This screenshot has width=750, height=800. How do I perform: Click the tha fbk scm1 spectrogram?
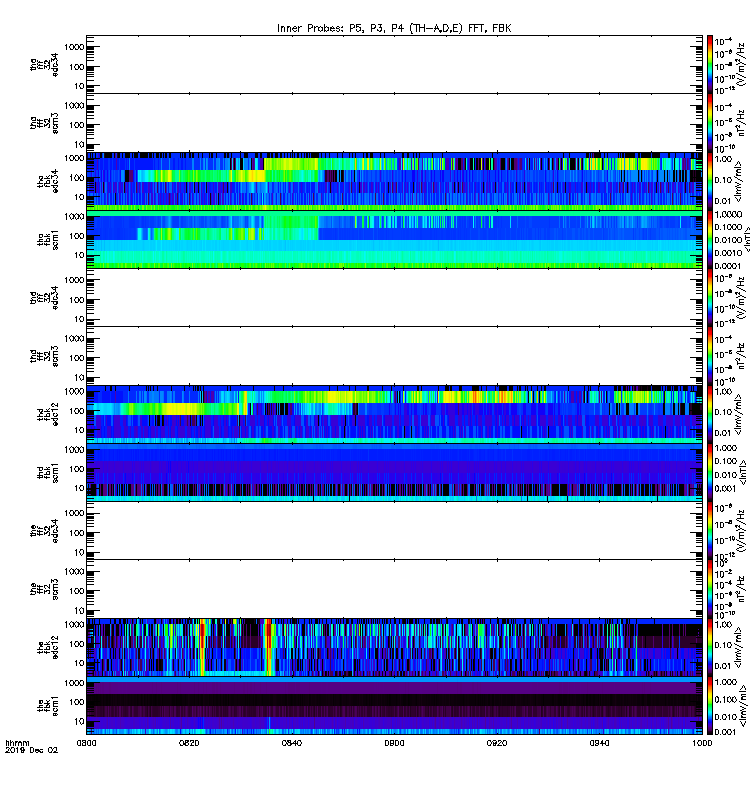(x=394, y=240)
